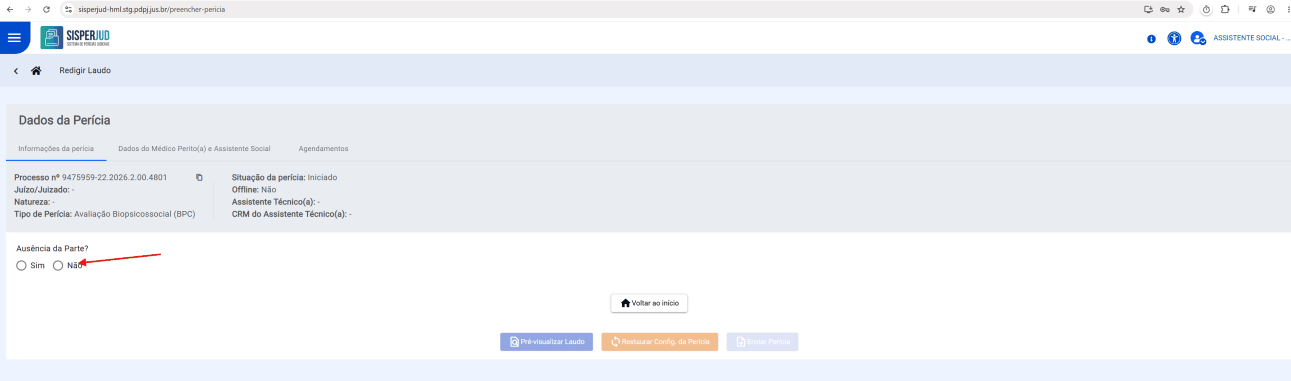Bookmark this page with the star
1291x381 pixels.
pyautogui.click(x=1181, y=9)
